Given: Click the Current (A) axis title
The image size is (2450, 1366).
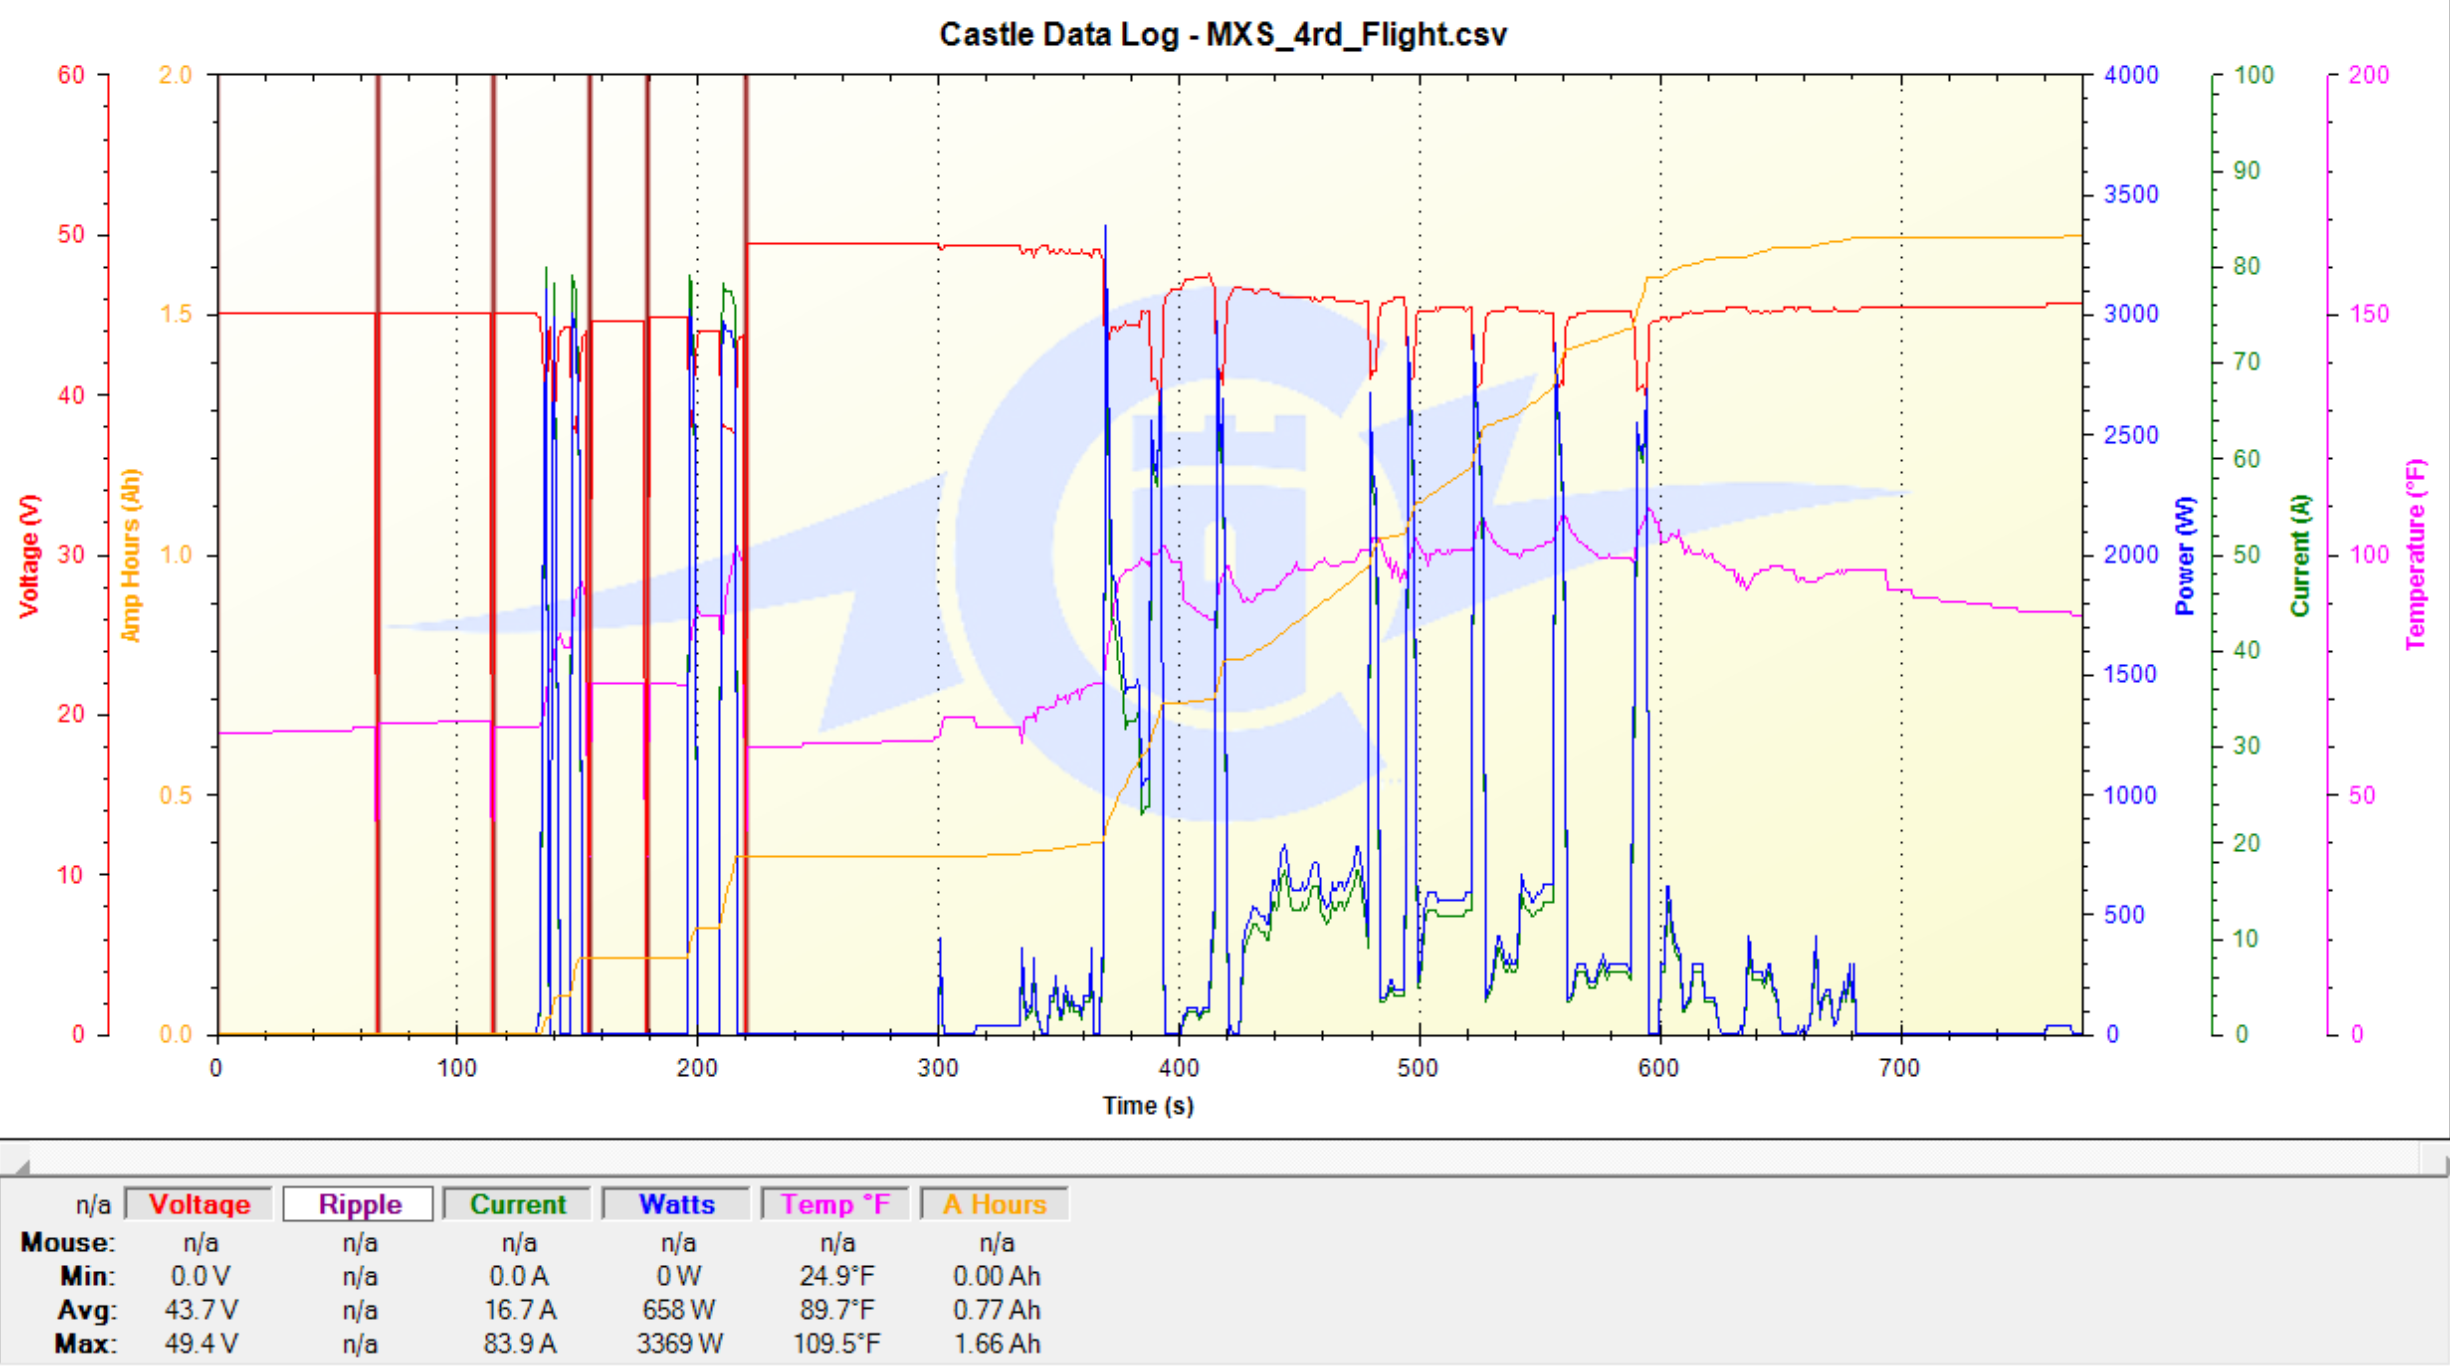Looking at the screenshot, I should [x=2300, y=555].
